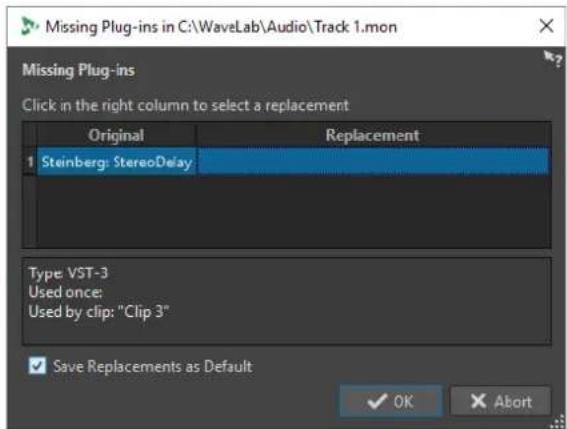Click the Save Replacements as Default label
Screen dimensions: 567x429
click(x=152, y=366)
